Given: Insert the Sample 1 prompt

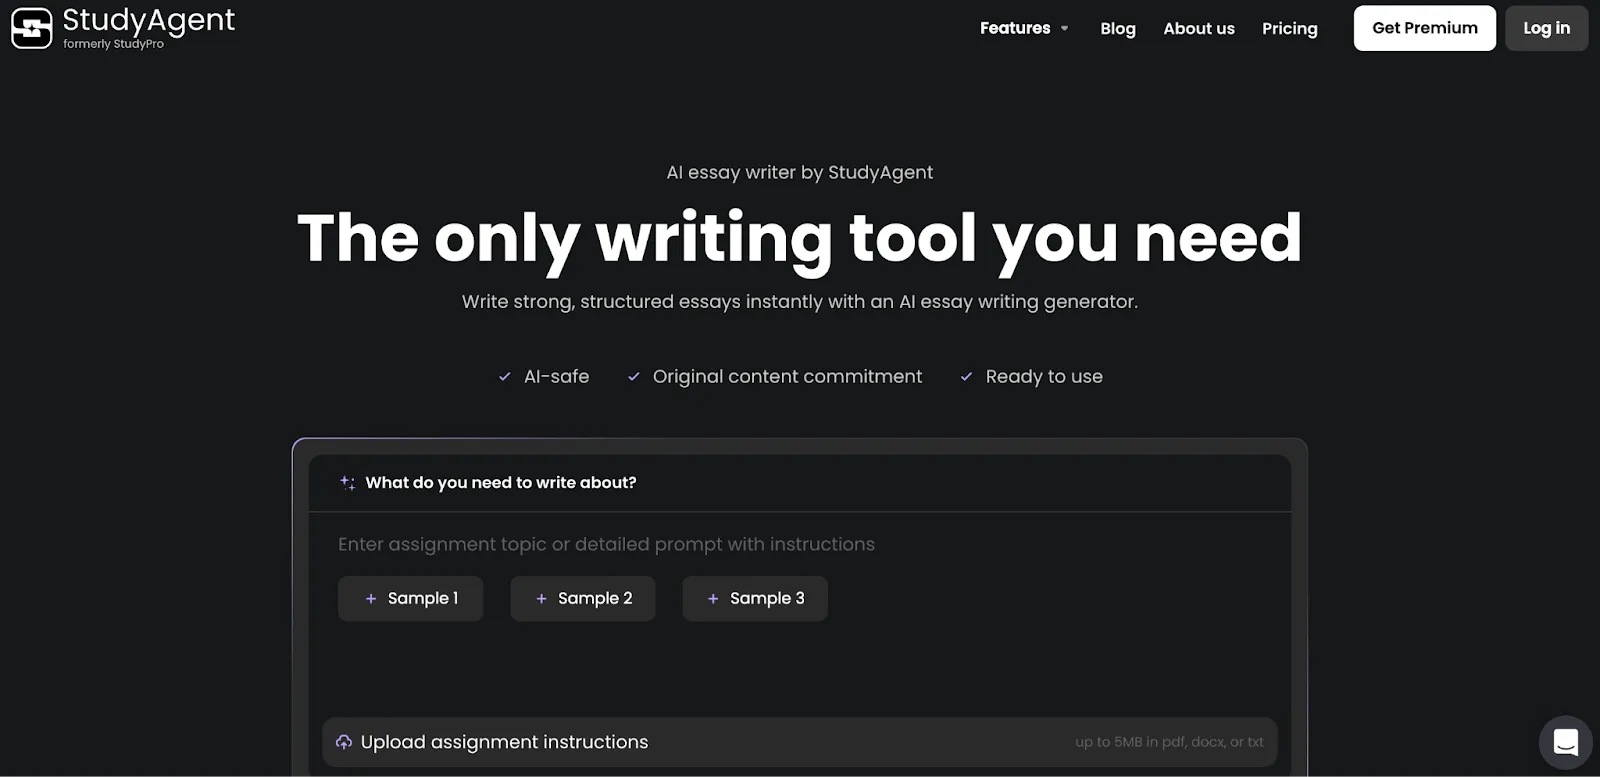Looking at the screenshot, I should coord(411,598).
